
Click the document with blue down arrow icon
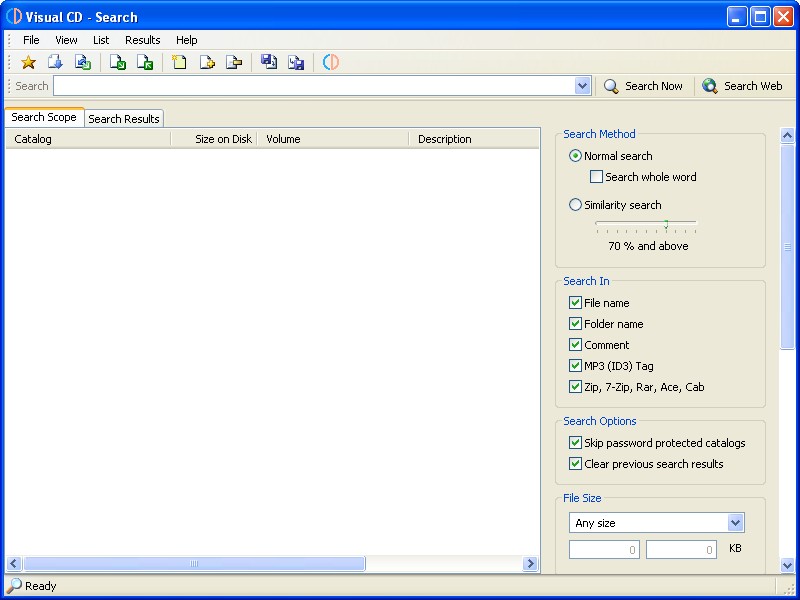tap(55, 63)
